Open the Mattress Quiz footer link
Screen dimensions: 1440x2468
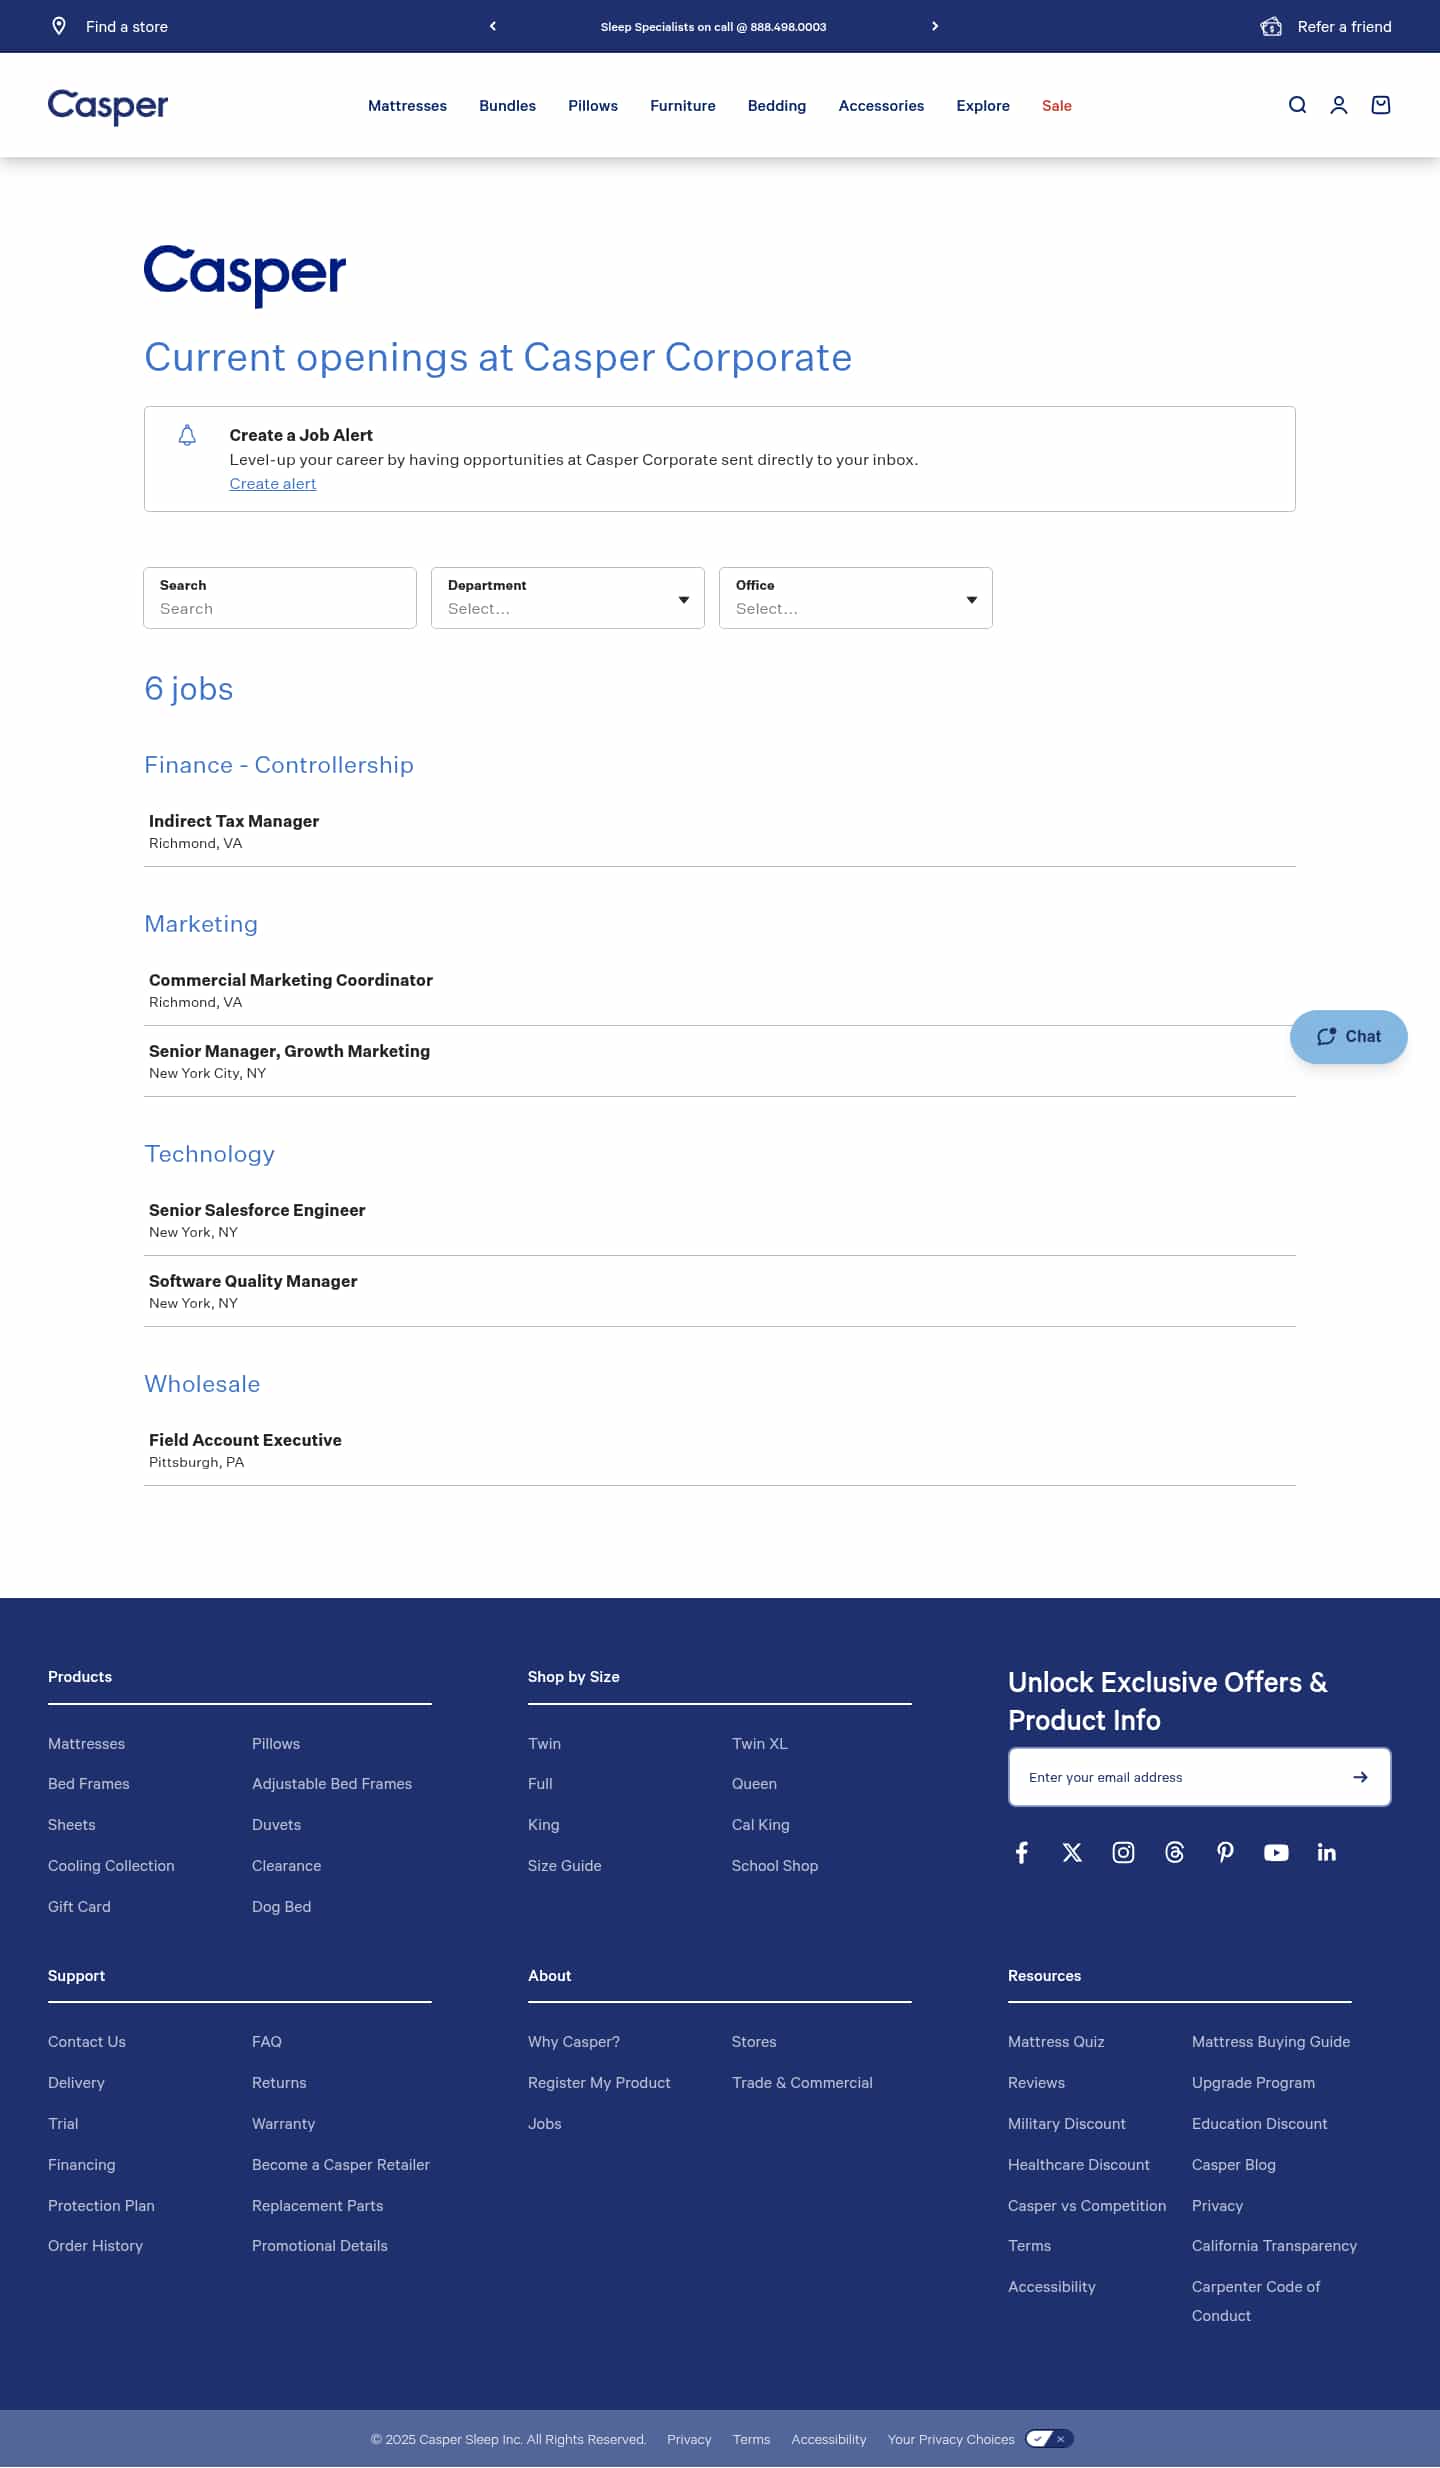(1056, 2042)
